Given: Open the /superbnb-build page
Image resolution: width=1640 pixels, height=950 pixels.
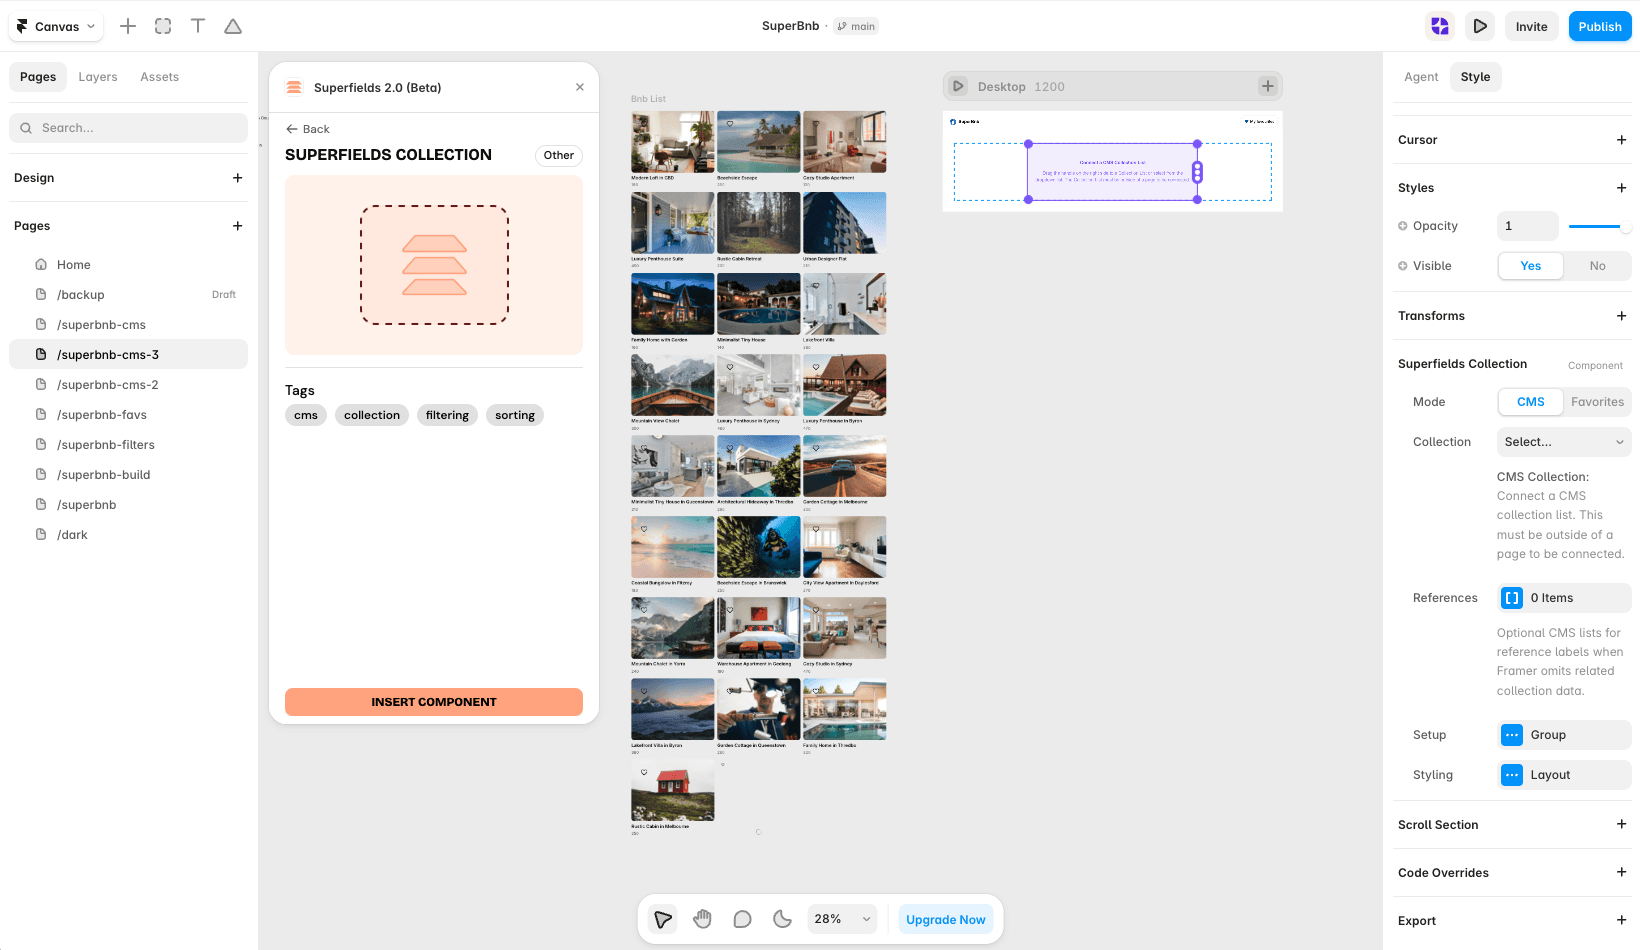Looking at the screenshot, I should point(129,475).
